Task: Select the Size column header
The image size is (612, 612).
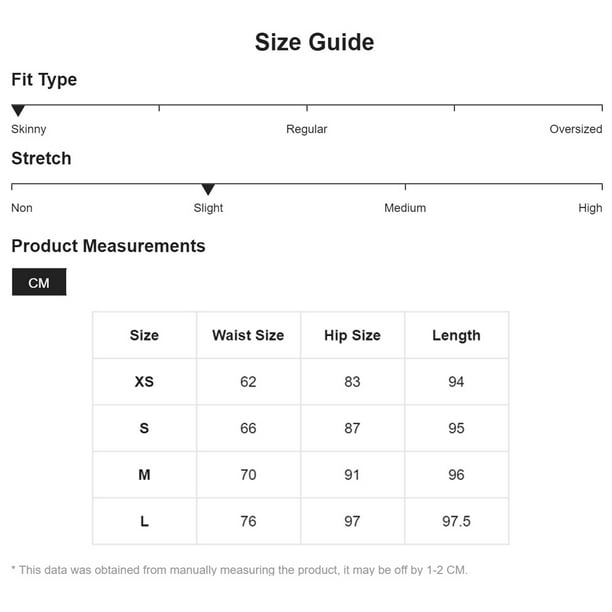Action: [x=144, y=335]
